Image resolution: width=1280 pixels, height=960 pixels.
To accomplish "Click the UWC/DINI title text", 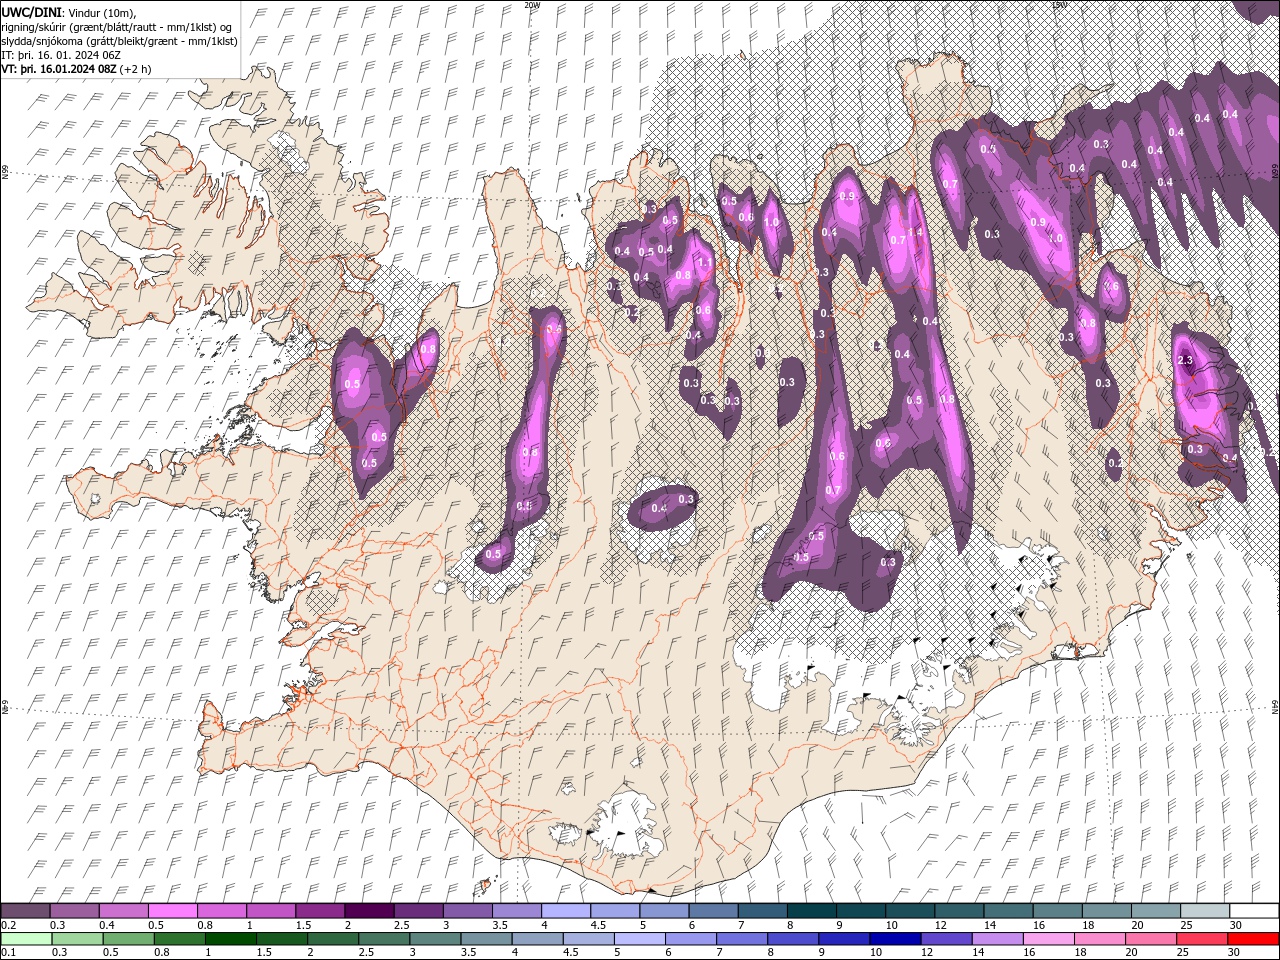I will pyautogui.click(x=32, y=11).
